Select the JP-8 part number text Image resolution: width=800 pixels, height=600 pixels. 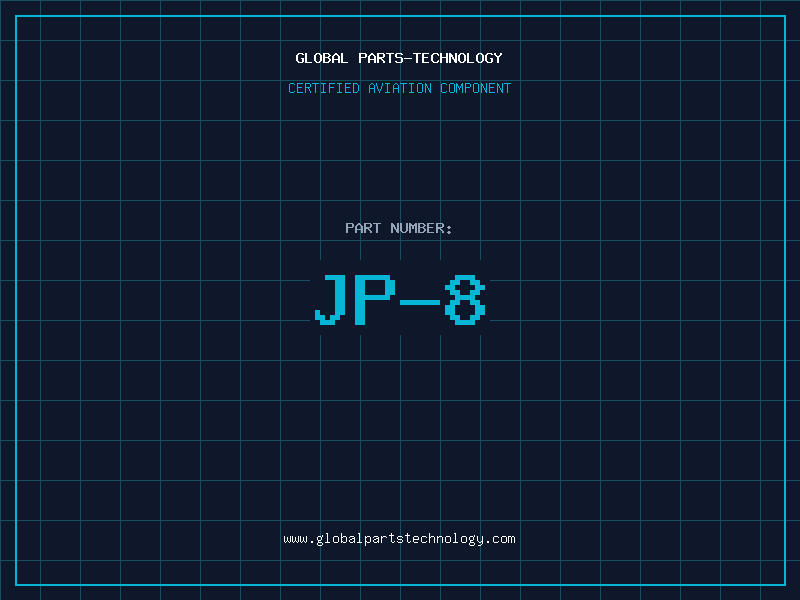click(400, 299)
